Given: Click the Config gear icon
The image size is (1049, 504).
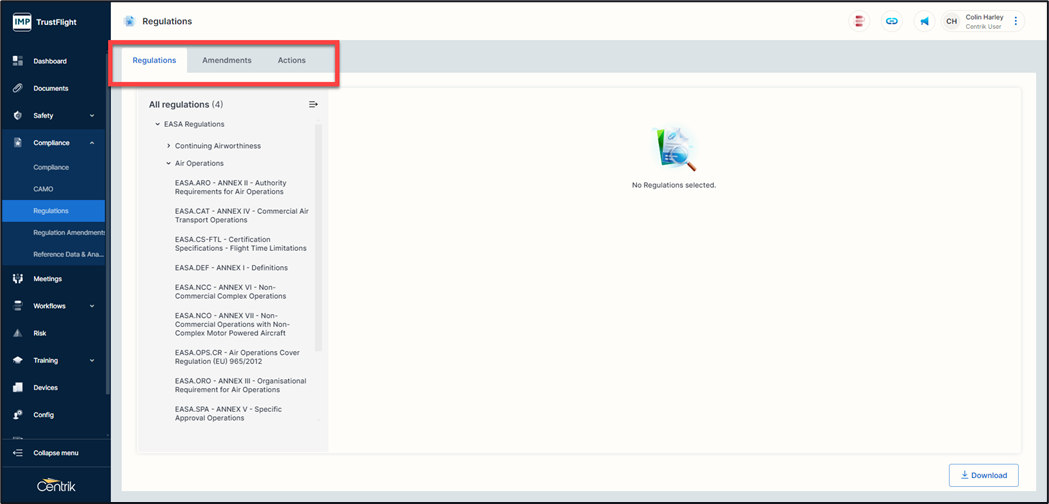Looking at the screenshot, I should pyautogui.click(x=18, y=415).
